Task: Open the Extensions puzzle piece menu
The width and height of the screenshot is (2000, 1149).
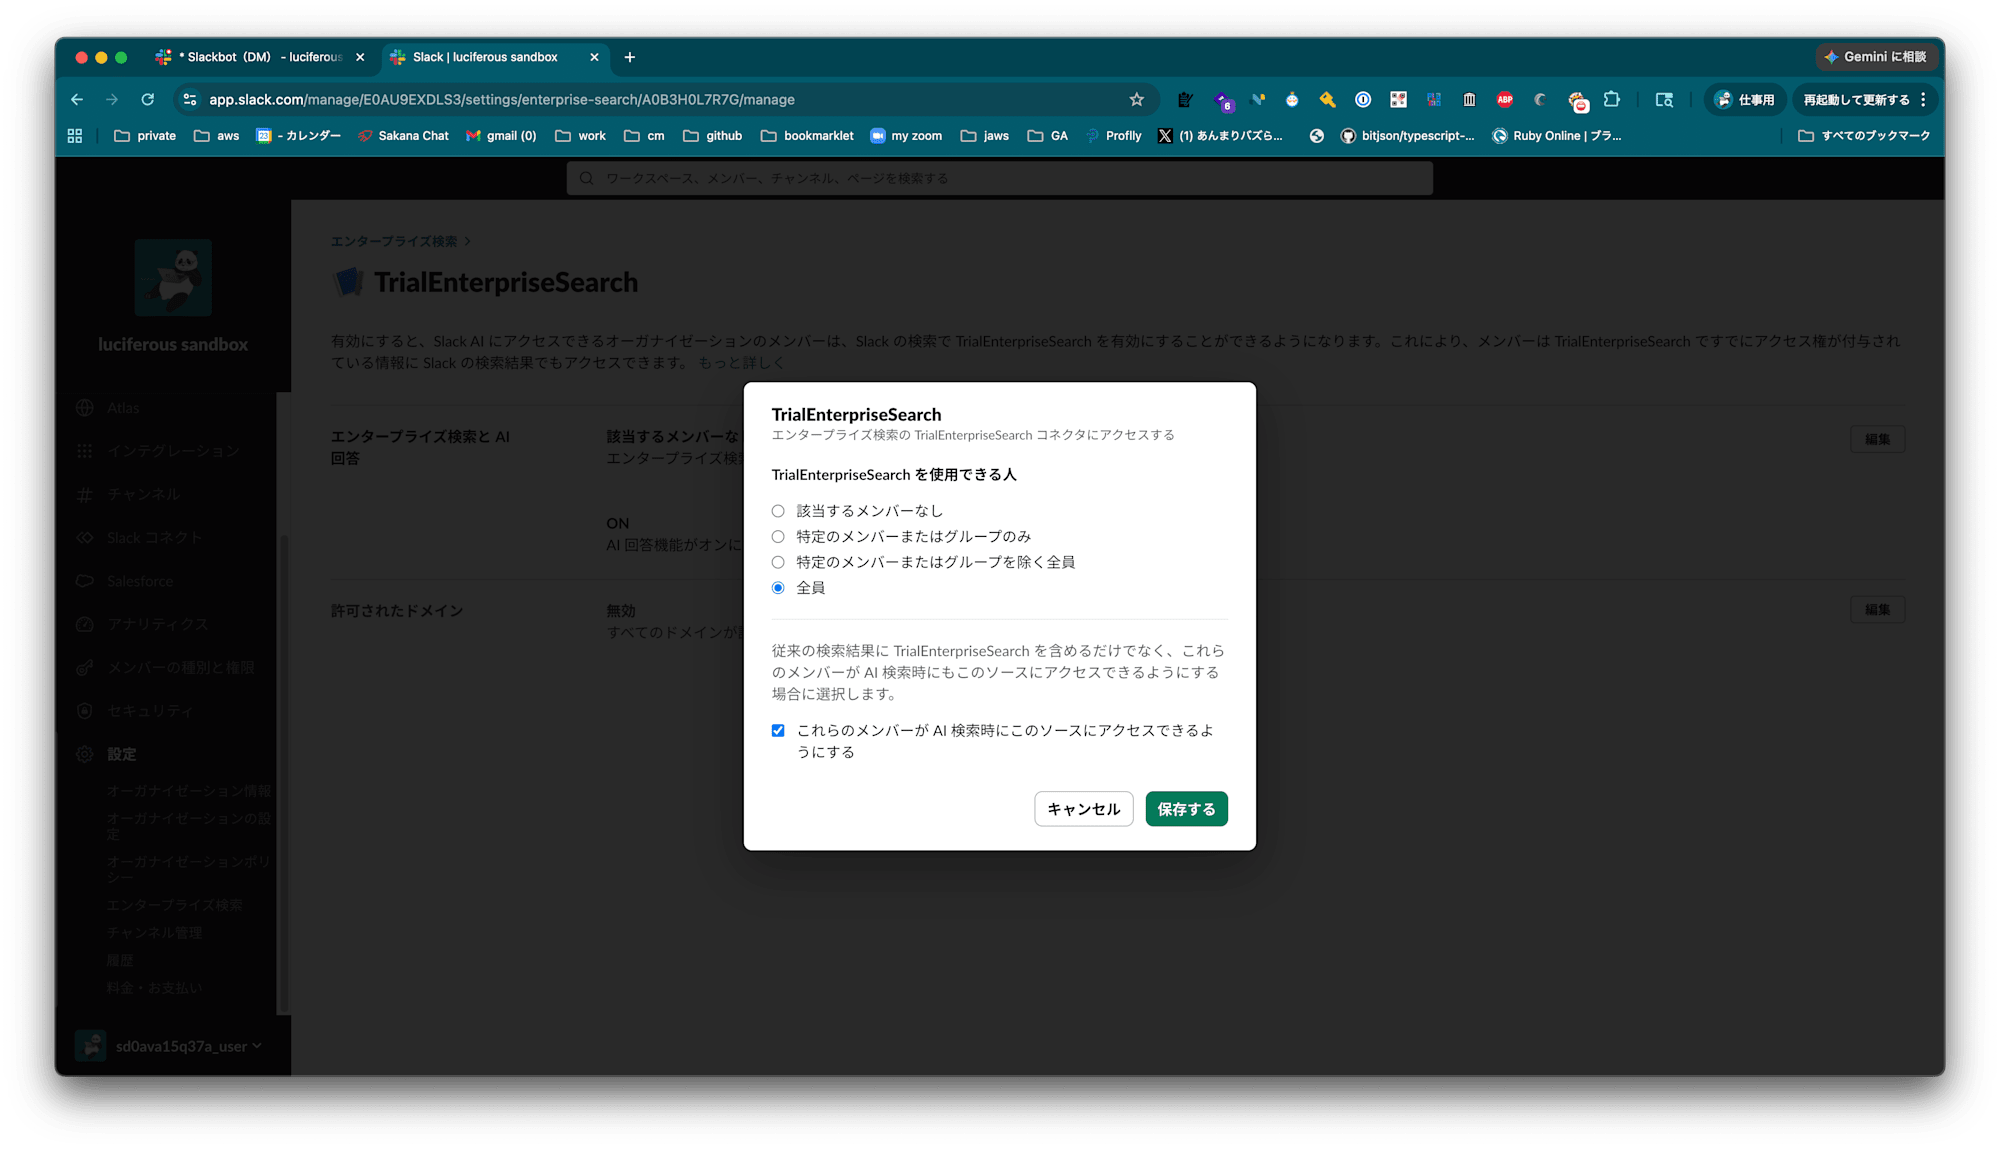Action: pyautogui.click(x=1612, y=100)
